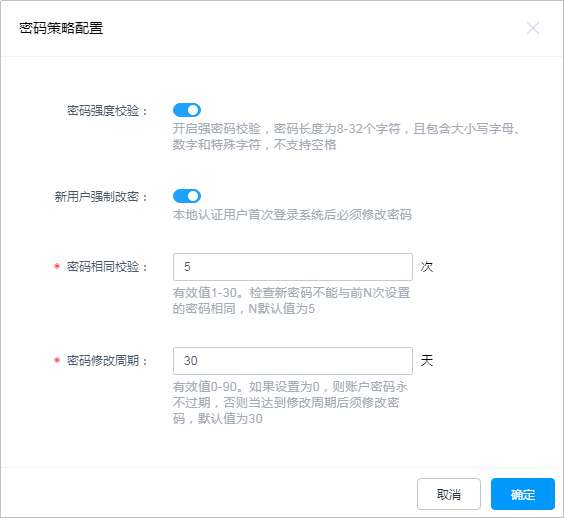Click the 天 unit after the period field

427,360
